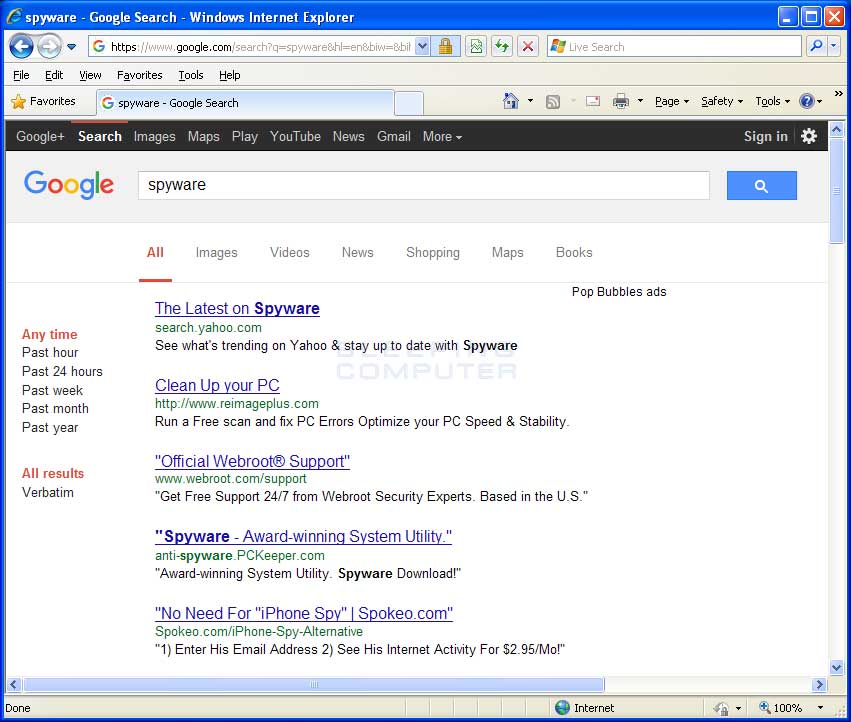
Task: Click the horizontal scrollbar right arrow
Action: click(x=819, y=685)
